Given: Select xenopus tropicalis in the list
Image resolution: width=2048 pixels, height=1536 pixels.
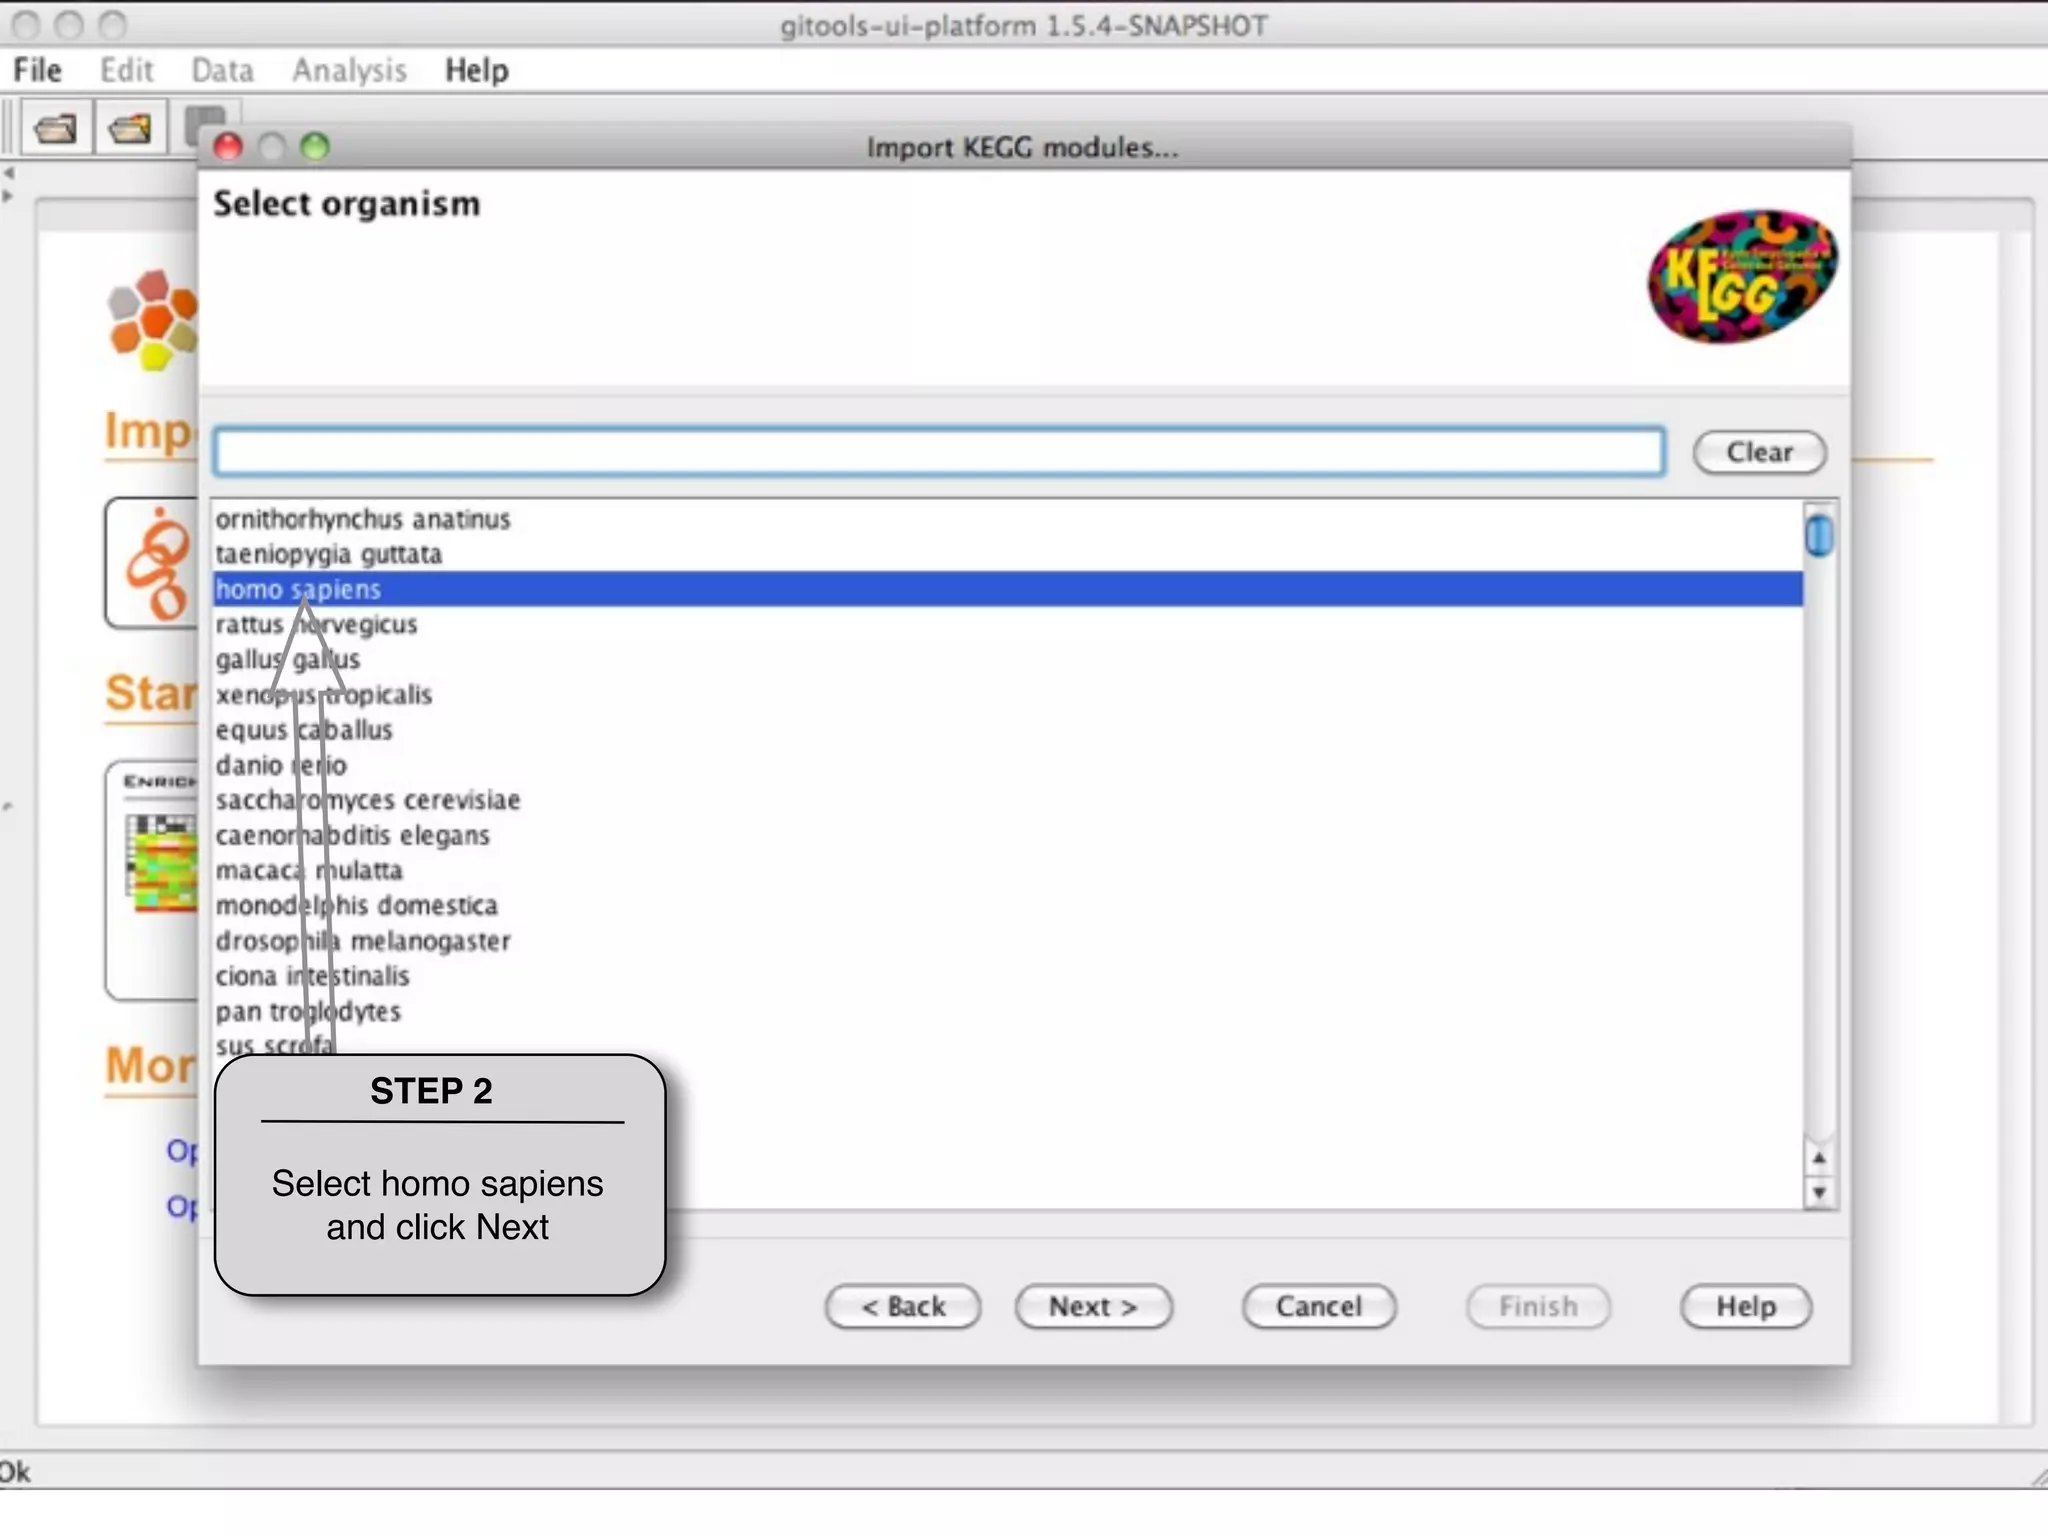Looking at the screenshot, I should (x=1008, y=694).
